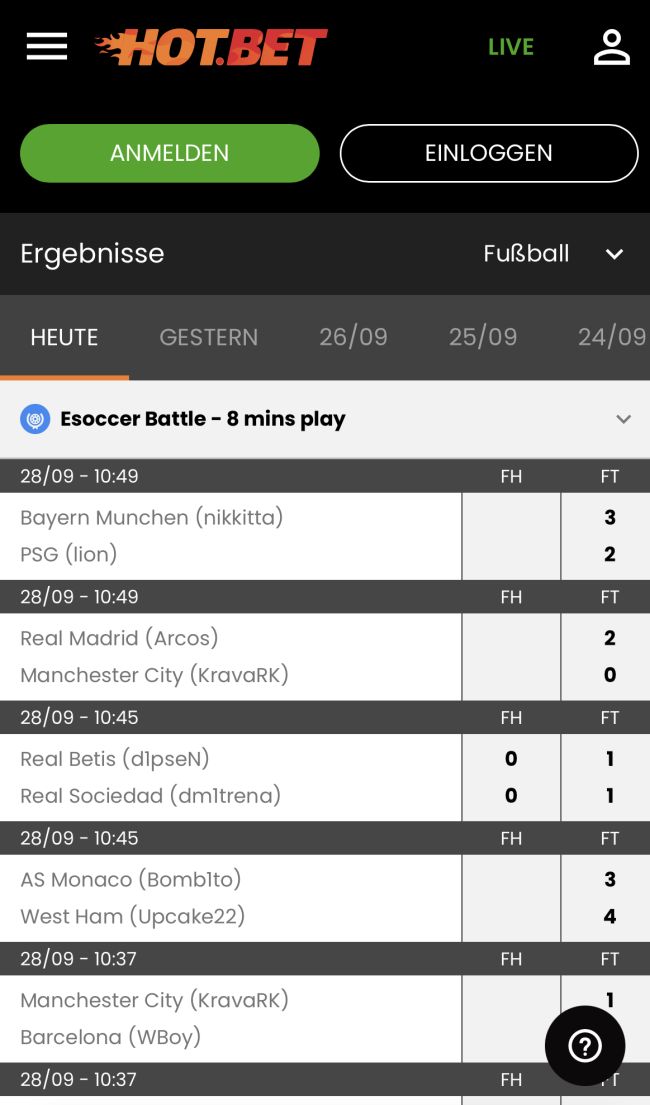Select the 26/09 date tab

pos(353,337)
